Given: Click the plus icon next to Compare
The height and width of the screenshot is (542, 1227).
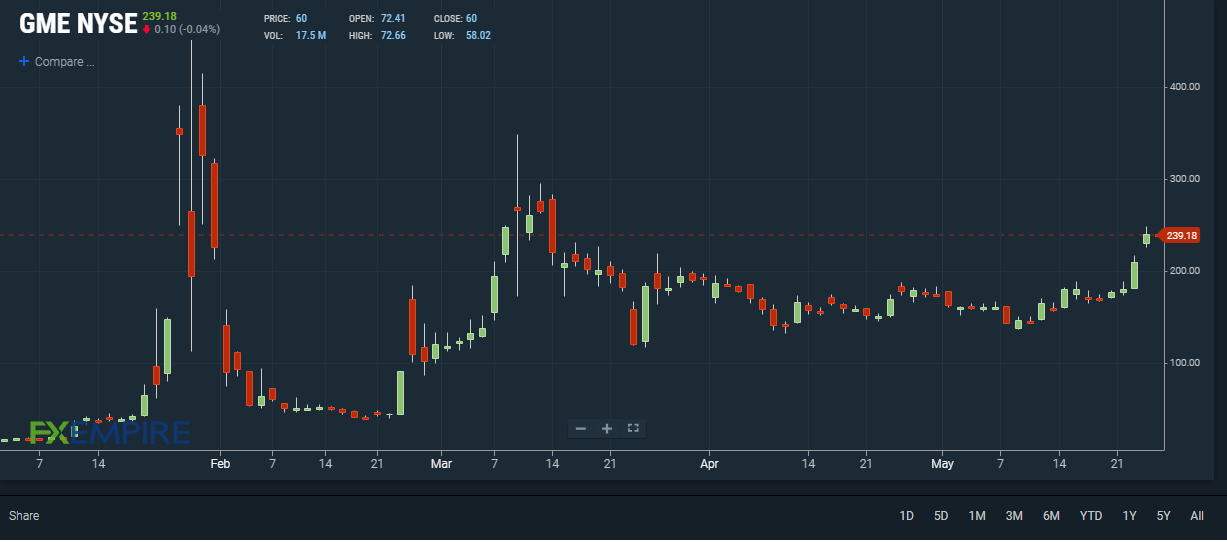Looking at the screenshot, I should click(24, 61).
